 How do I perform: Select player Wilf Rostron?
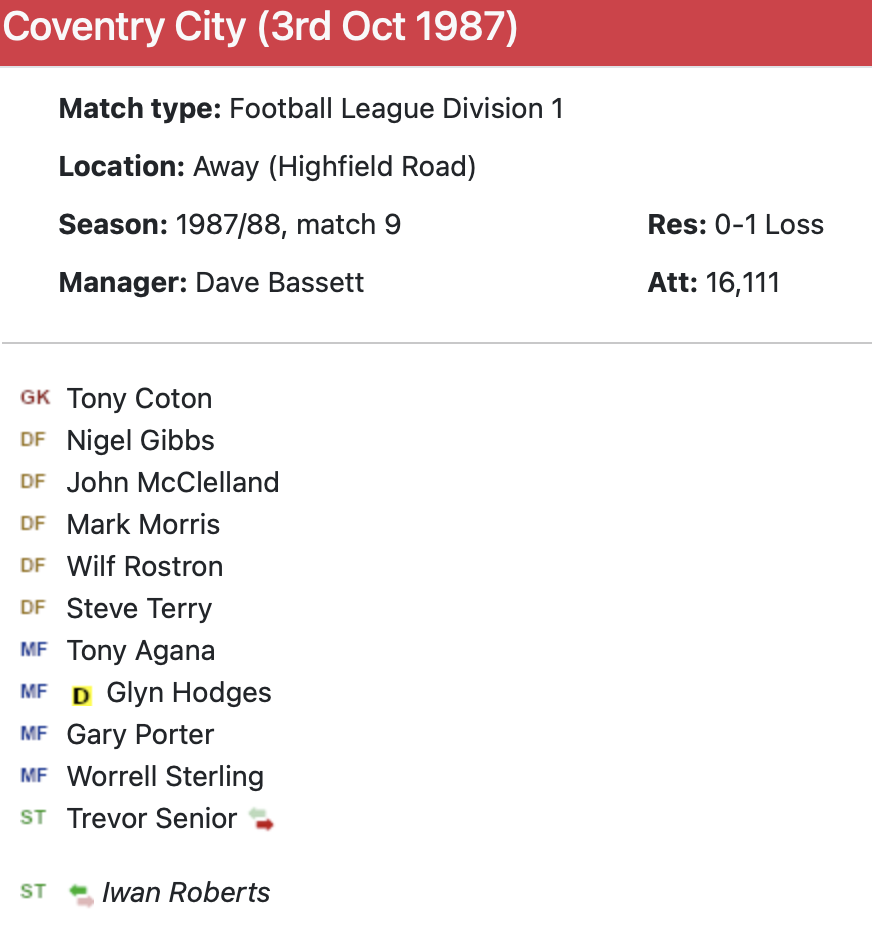145,566
